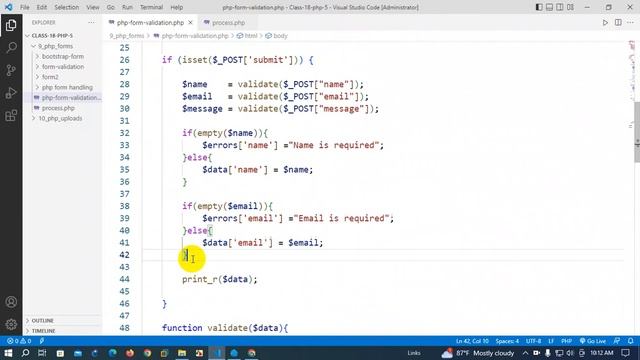Show hidden system tray icons

pyautogui.click(x=525, y=353)
